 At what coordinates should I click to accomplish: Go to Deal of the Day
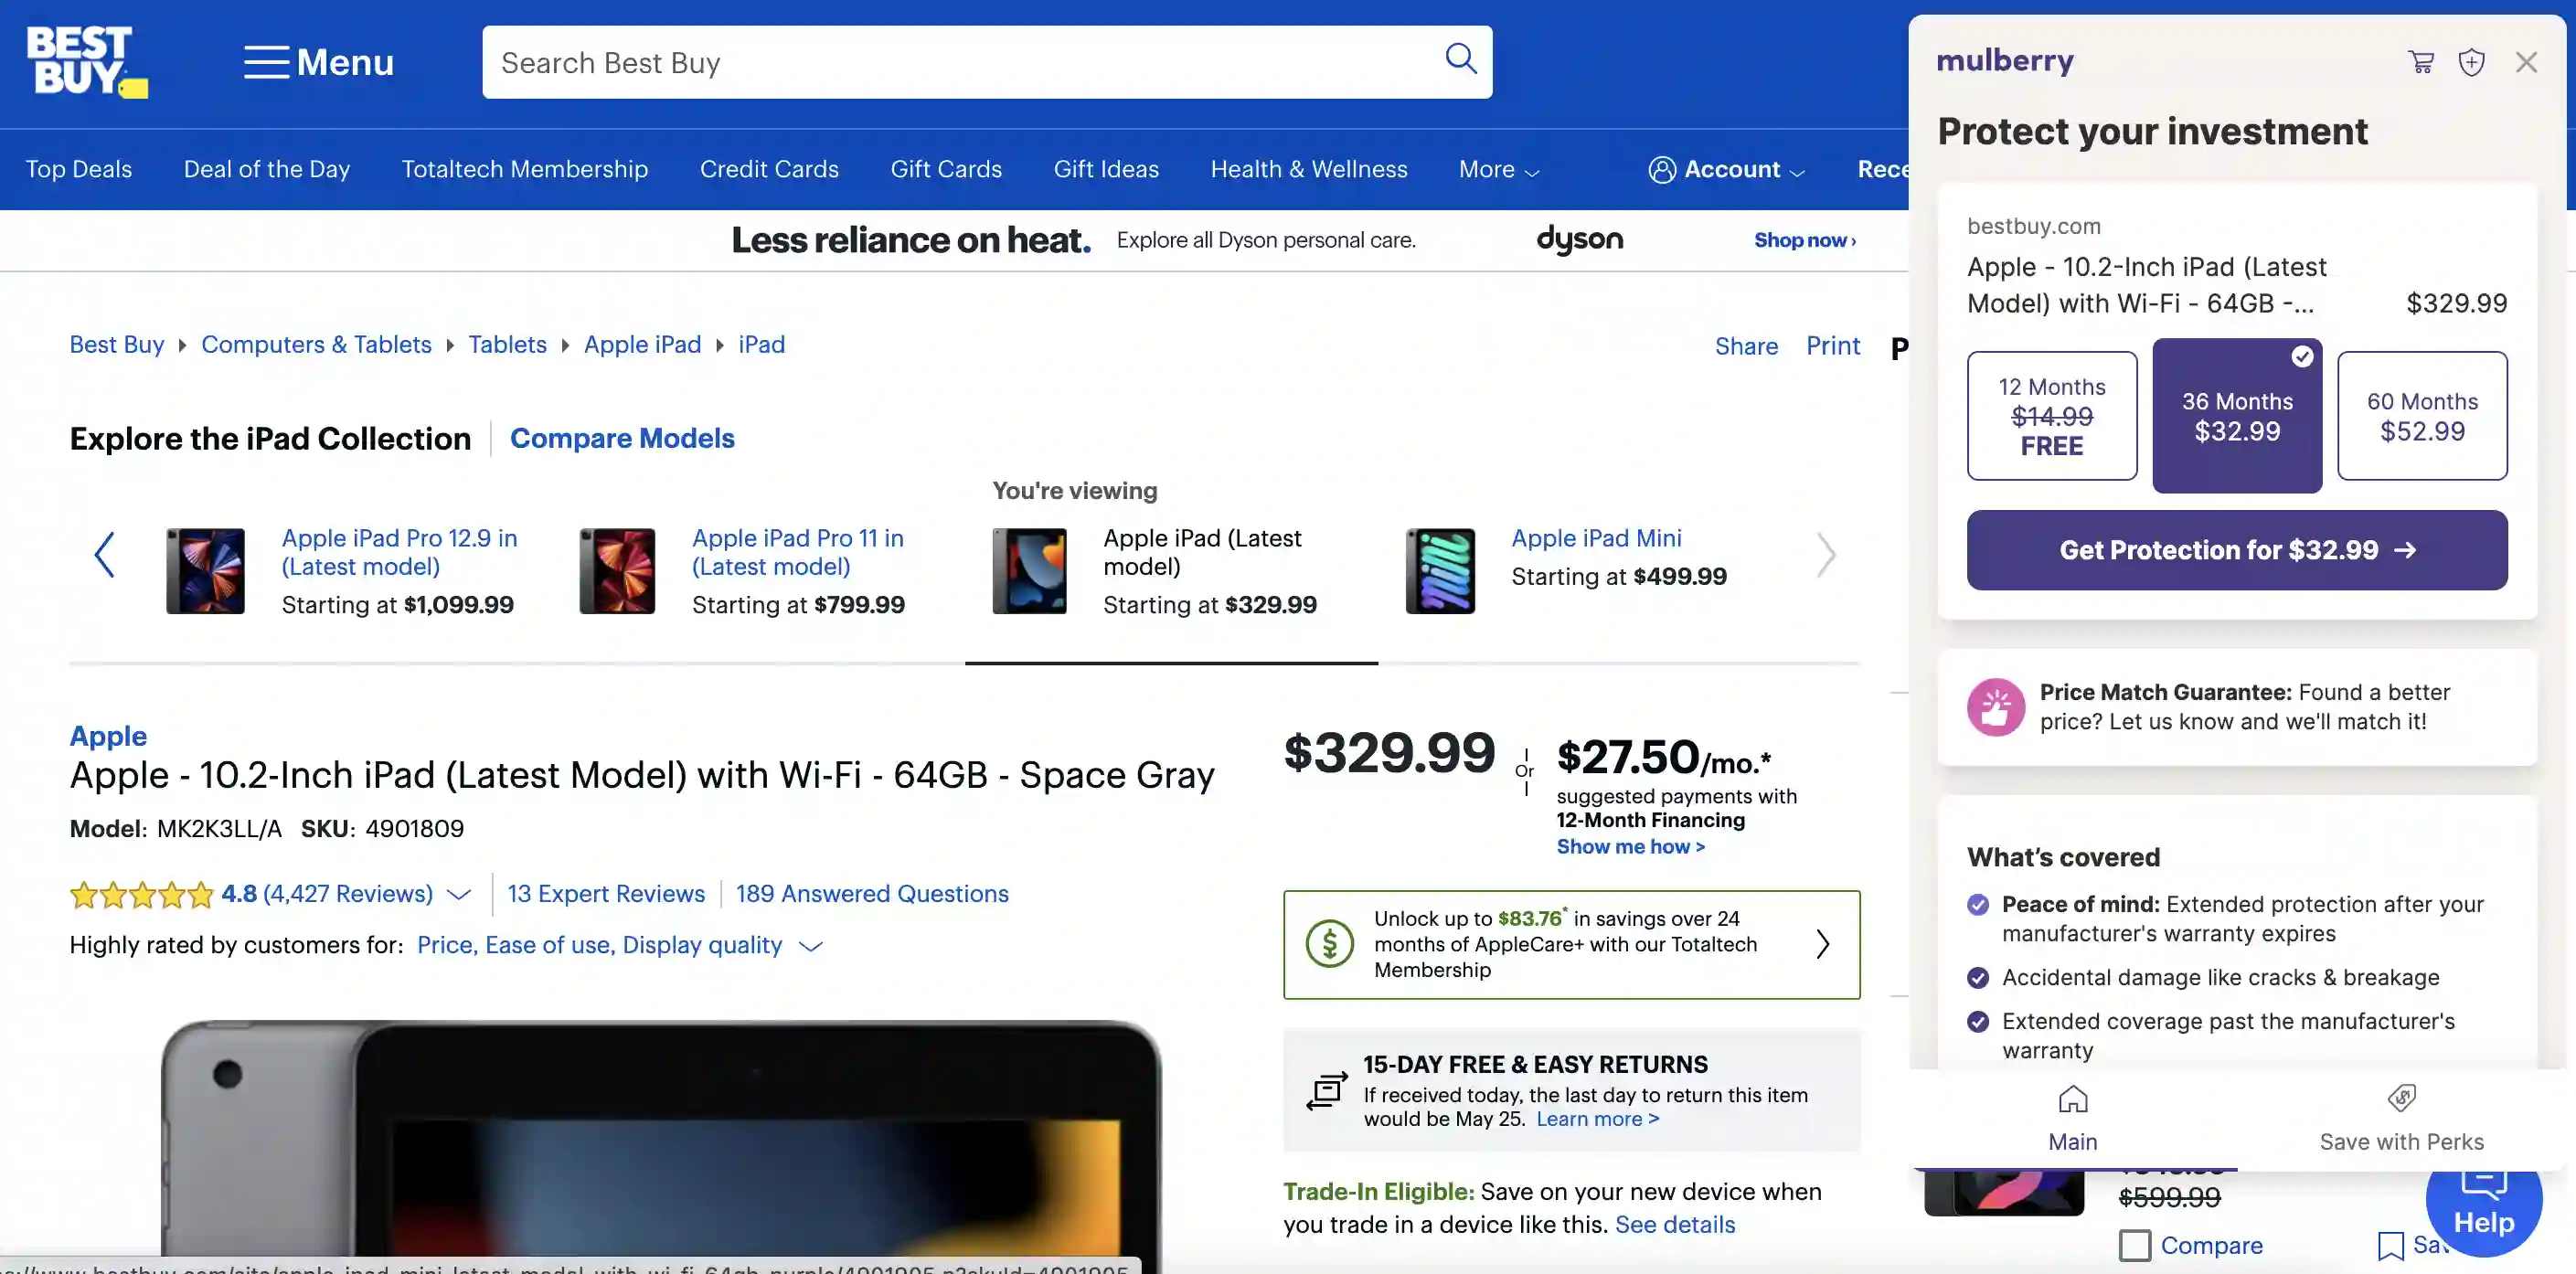tap(267, 169)
